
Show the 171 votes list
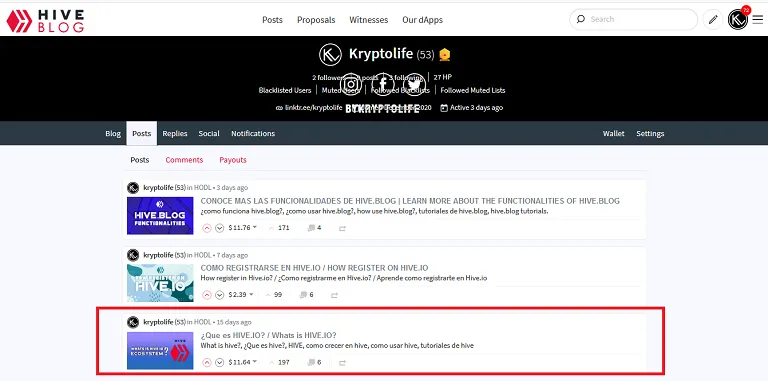click(279, 228)
